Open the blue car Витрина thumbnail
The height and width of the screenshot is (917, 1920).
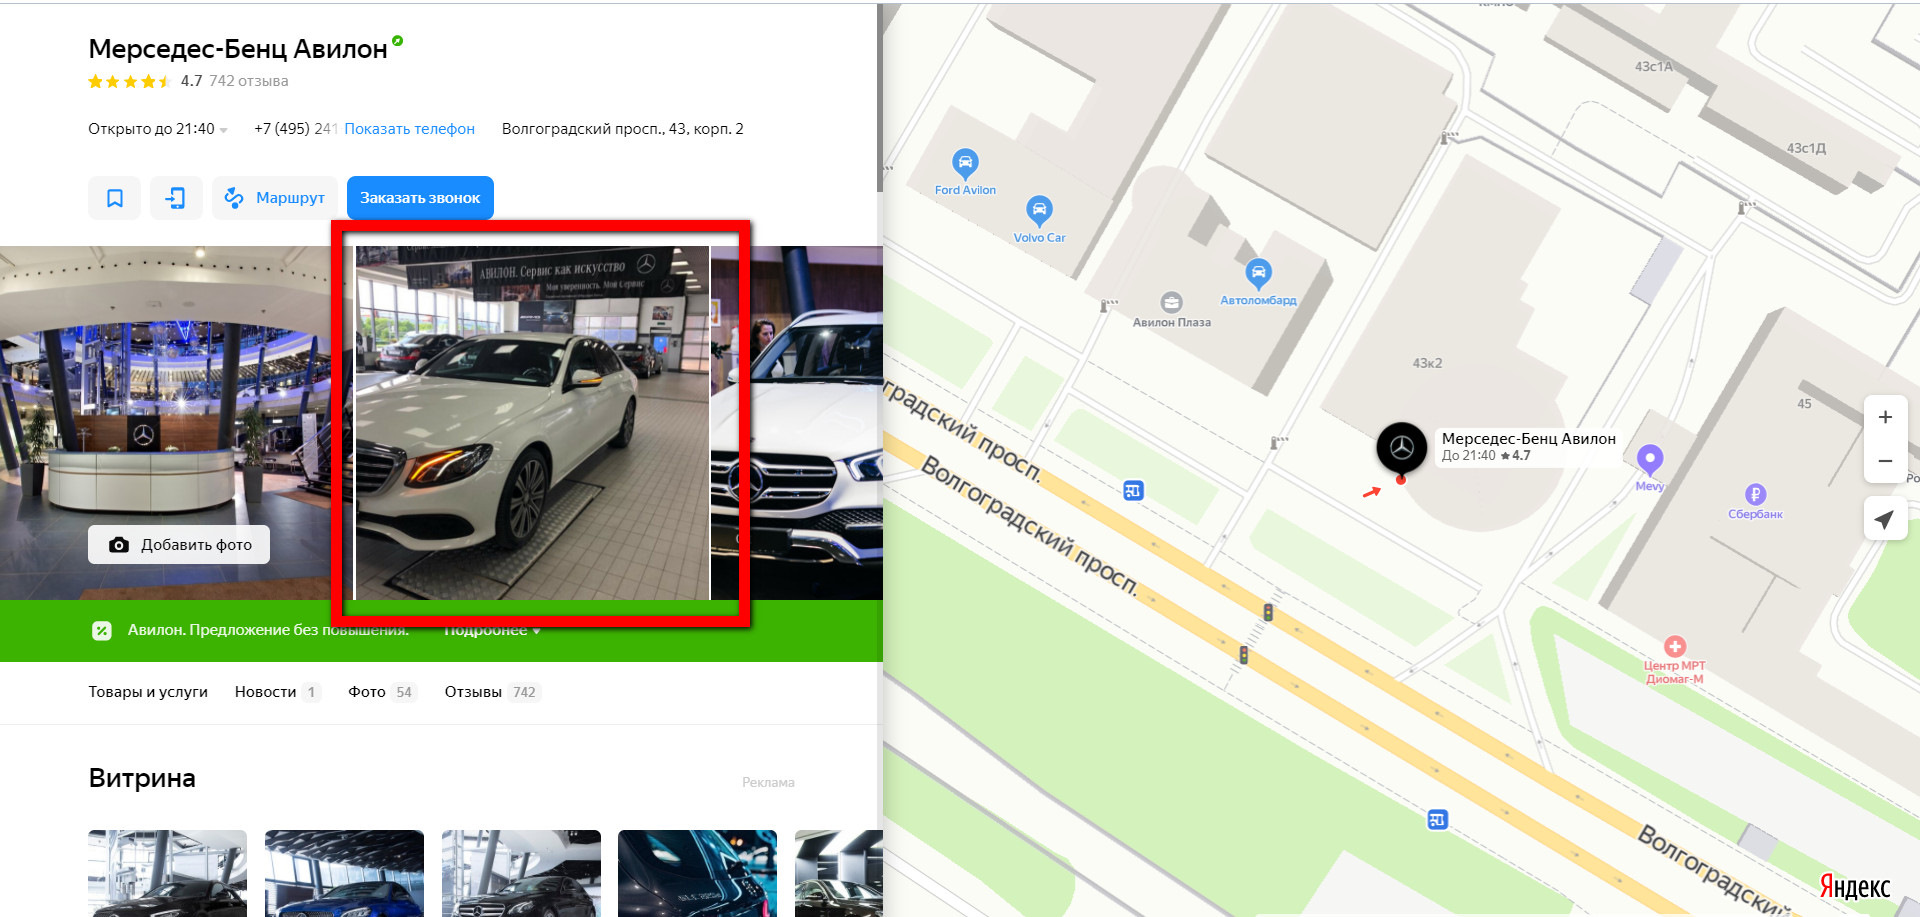coord(344,873)
